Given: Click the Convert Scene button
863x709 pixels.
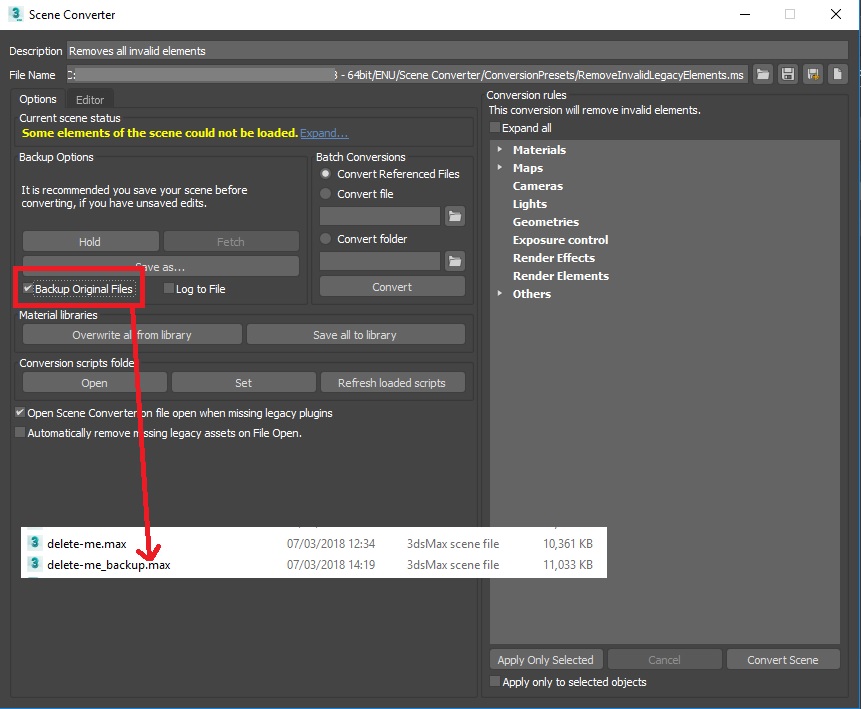Looking at the screenshot, I should (783, 659).
